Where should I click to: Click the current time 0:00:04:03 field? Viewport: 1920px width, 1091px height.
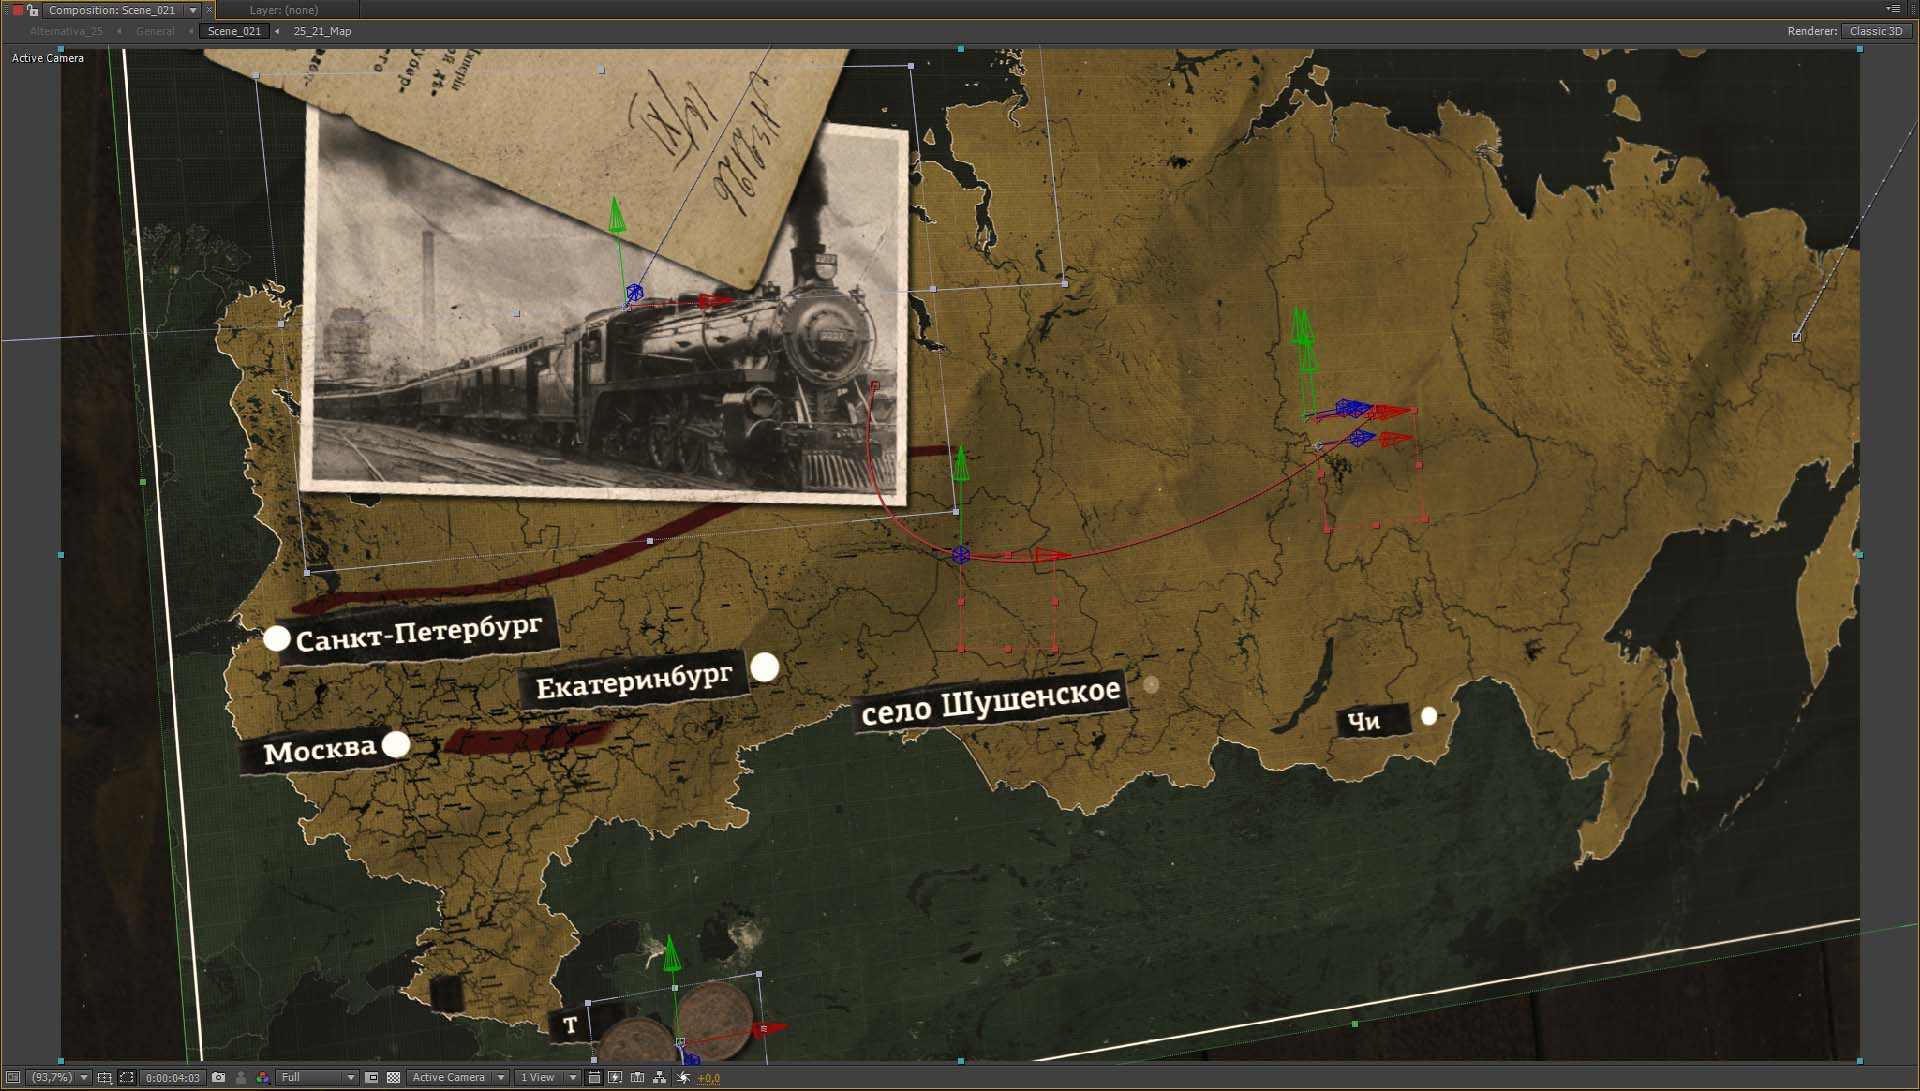pyautogui.click(x=173, y=1077)
